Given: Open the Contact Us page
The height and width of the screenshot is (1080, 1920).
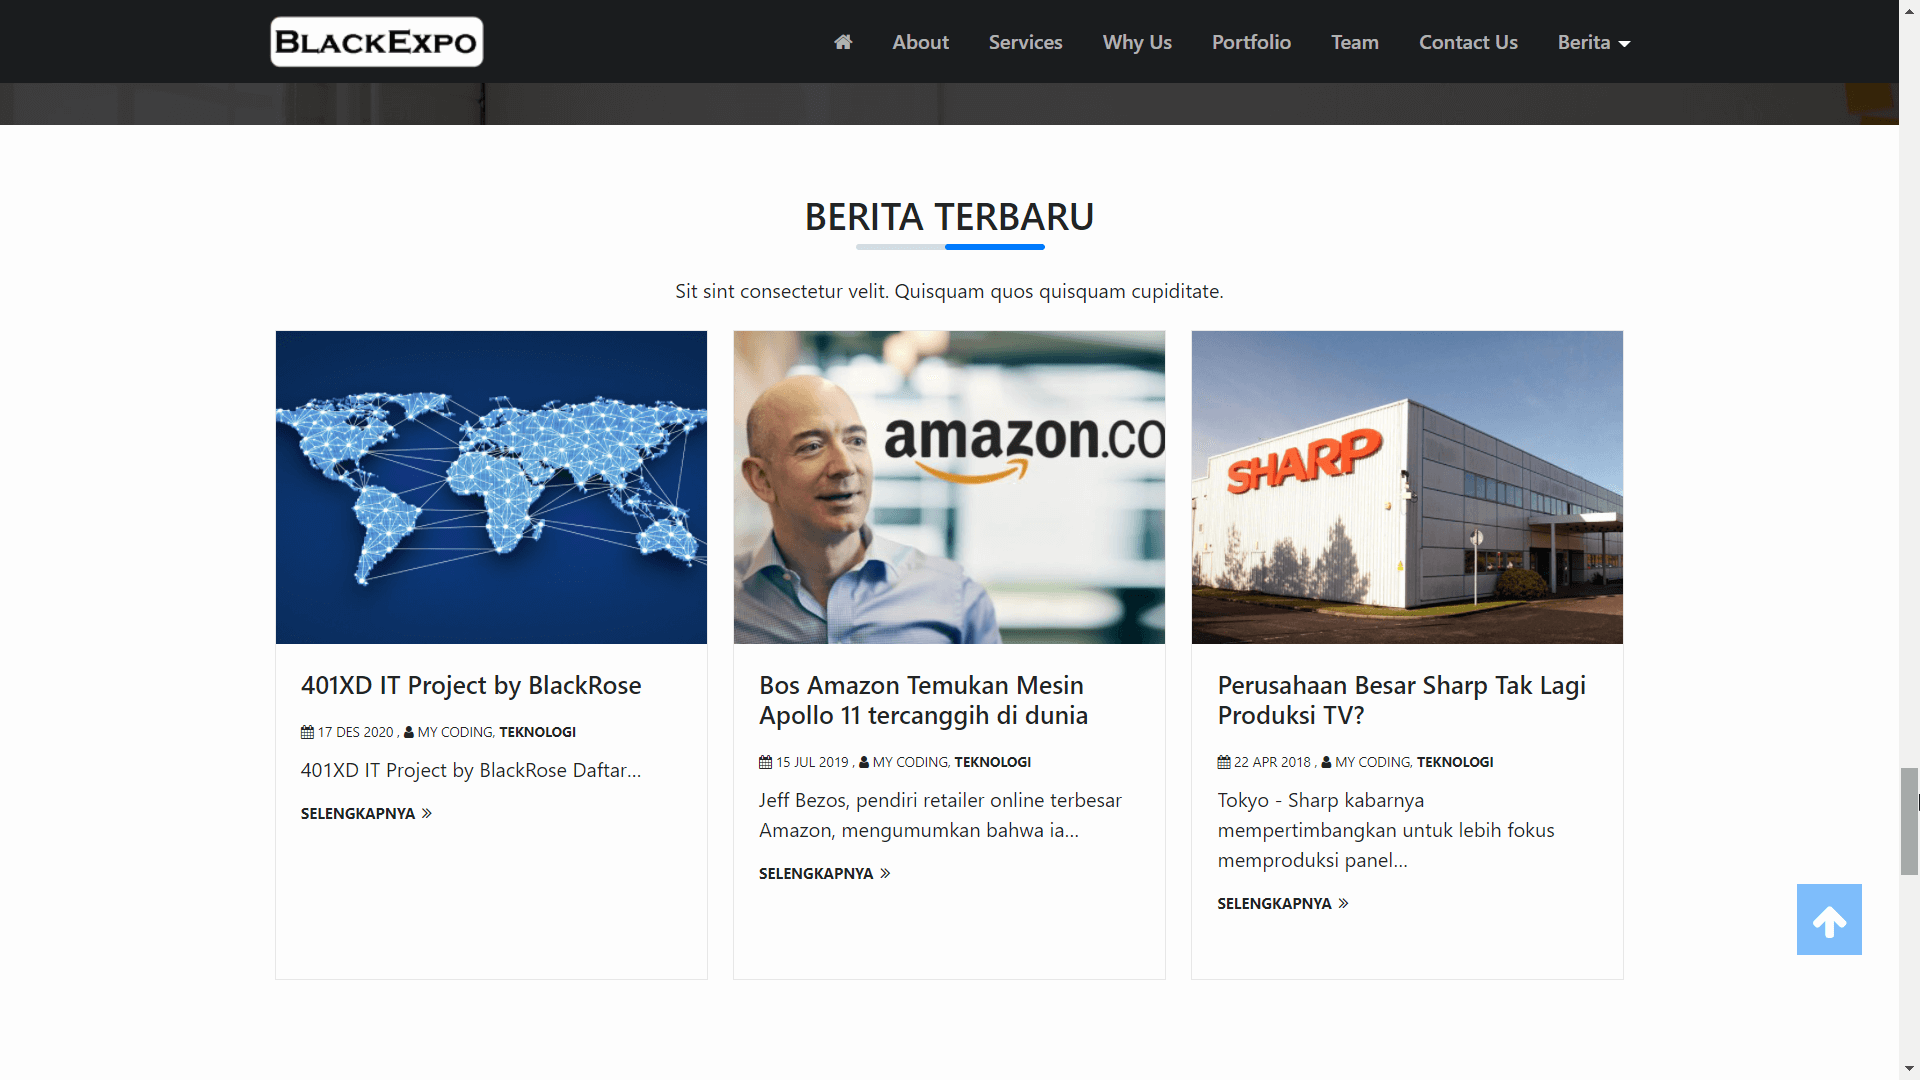Looking at the screenshot, I should [x=1468, y=42].
